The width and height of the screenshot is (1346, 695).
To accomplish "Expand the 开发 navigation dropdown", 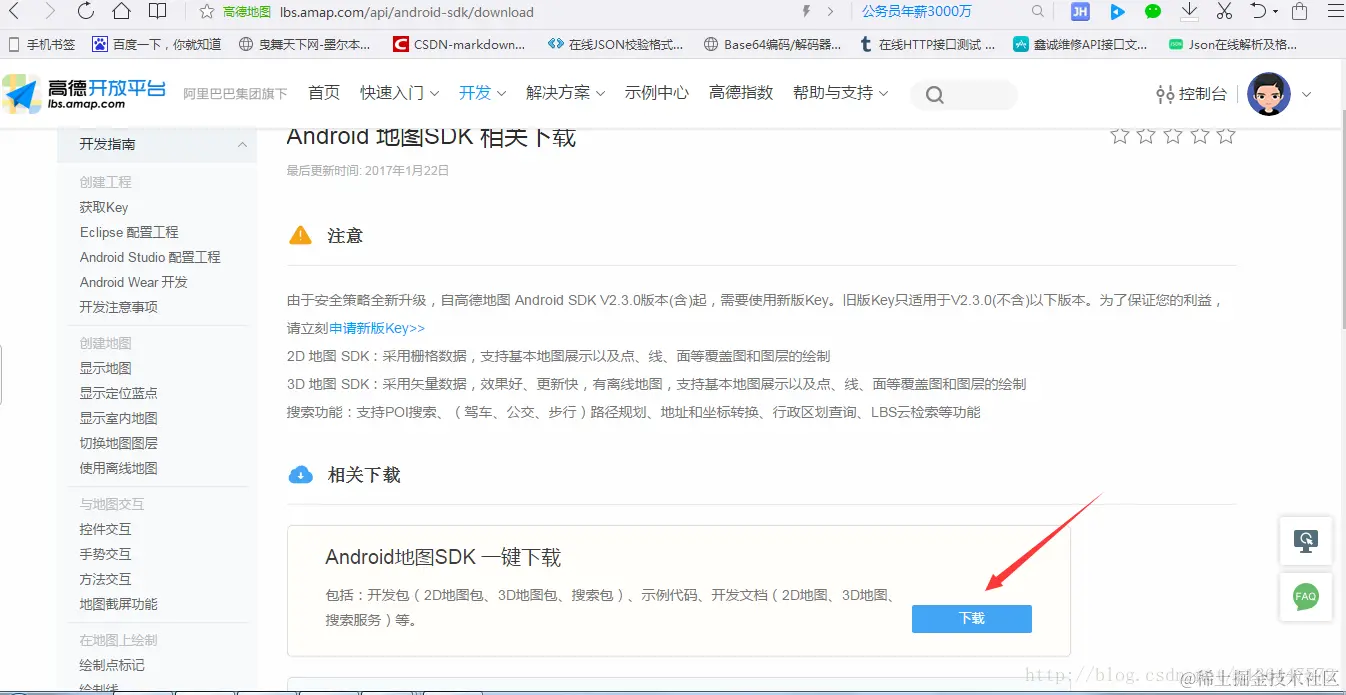I will point(476,92).
